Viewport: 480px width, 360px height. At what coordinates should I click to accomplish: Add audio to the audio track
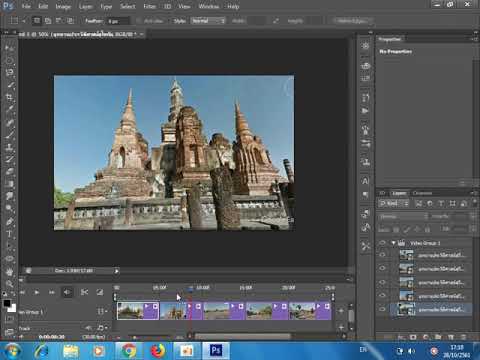point(341,328)
